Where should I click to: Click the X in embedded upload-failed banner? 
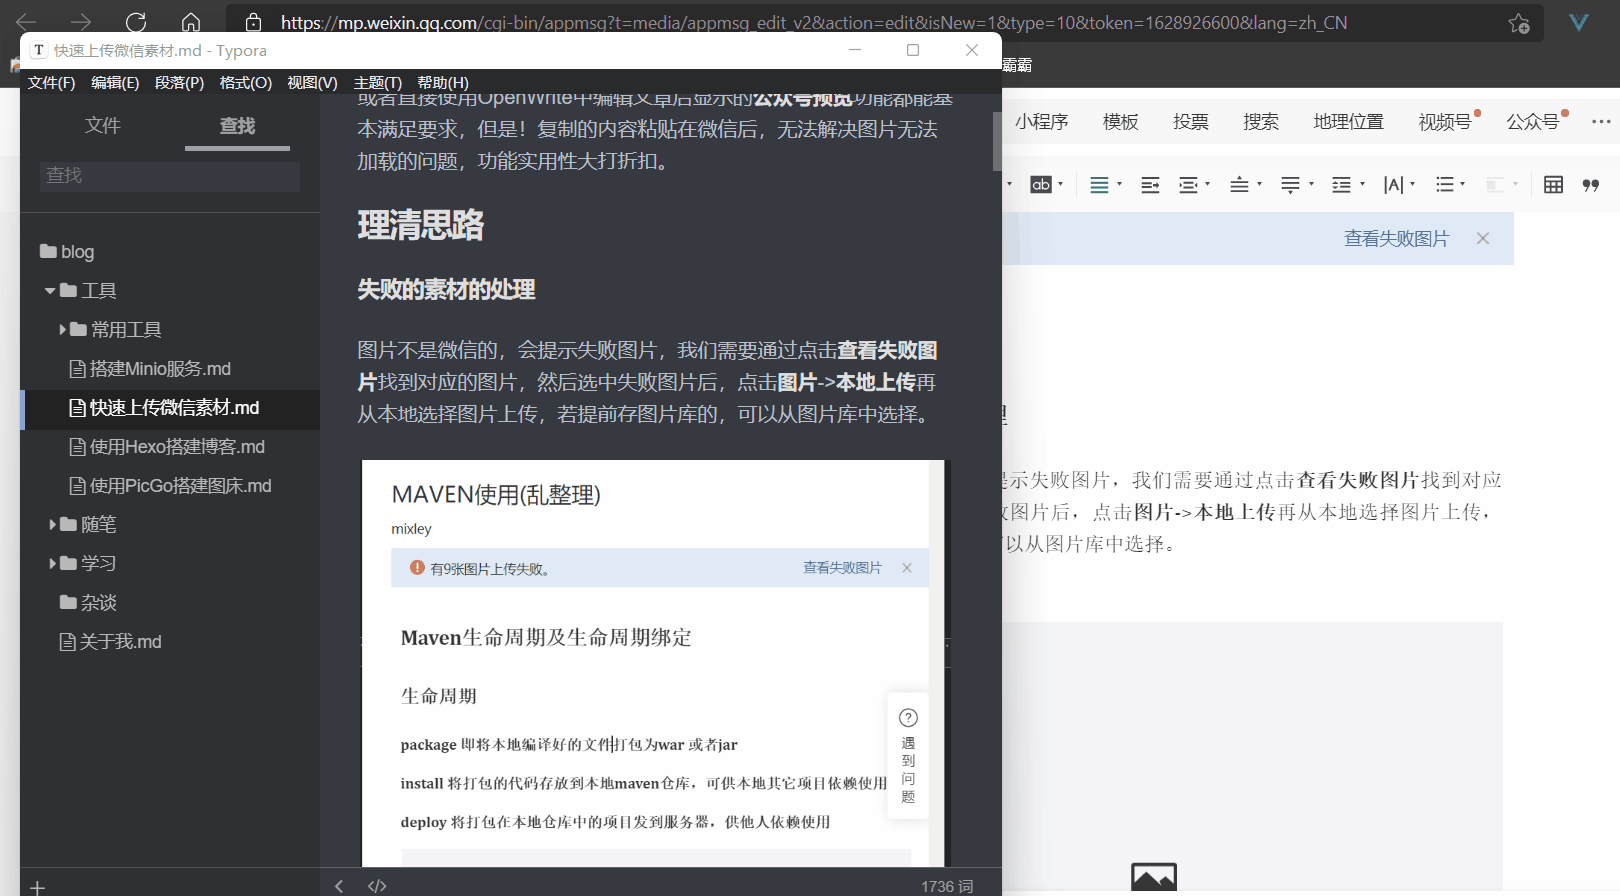point(907,567)
